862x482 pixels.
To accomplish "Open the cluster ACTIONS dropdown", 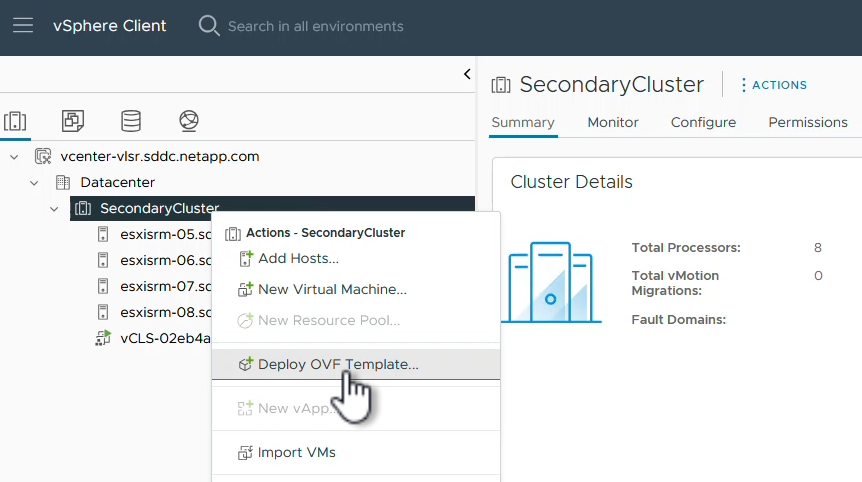I will tap(773, 85).
